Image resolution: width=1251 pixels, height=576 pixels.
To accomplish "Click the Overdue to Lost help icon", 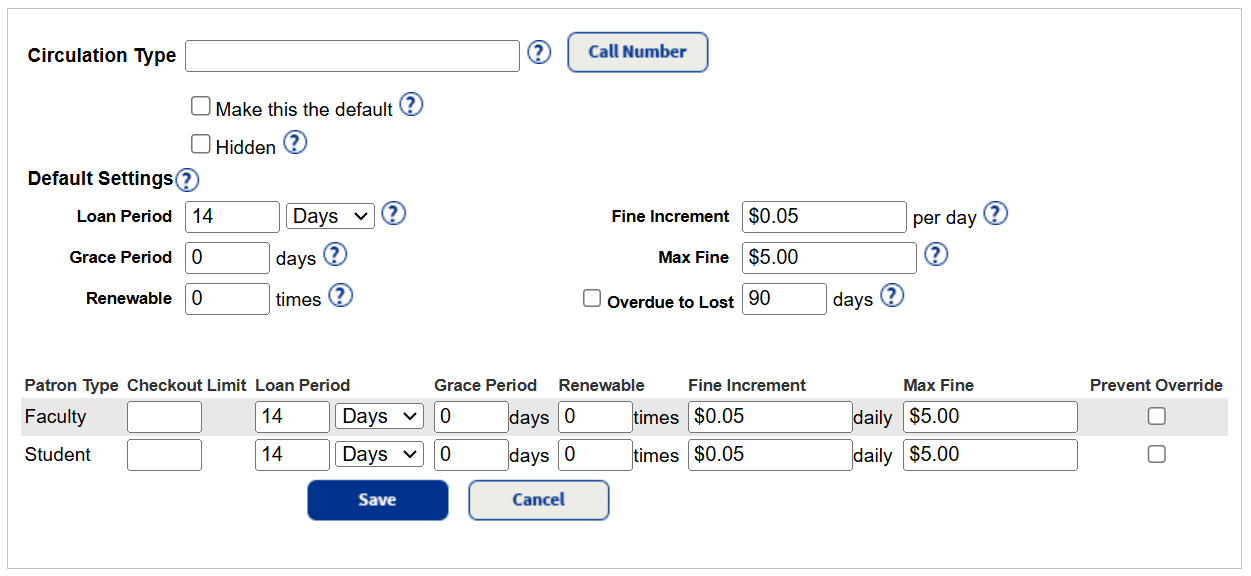I will tap(891, 295).
